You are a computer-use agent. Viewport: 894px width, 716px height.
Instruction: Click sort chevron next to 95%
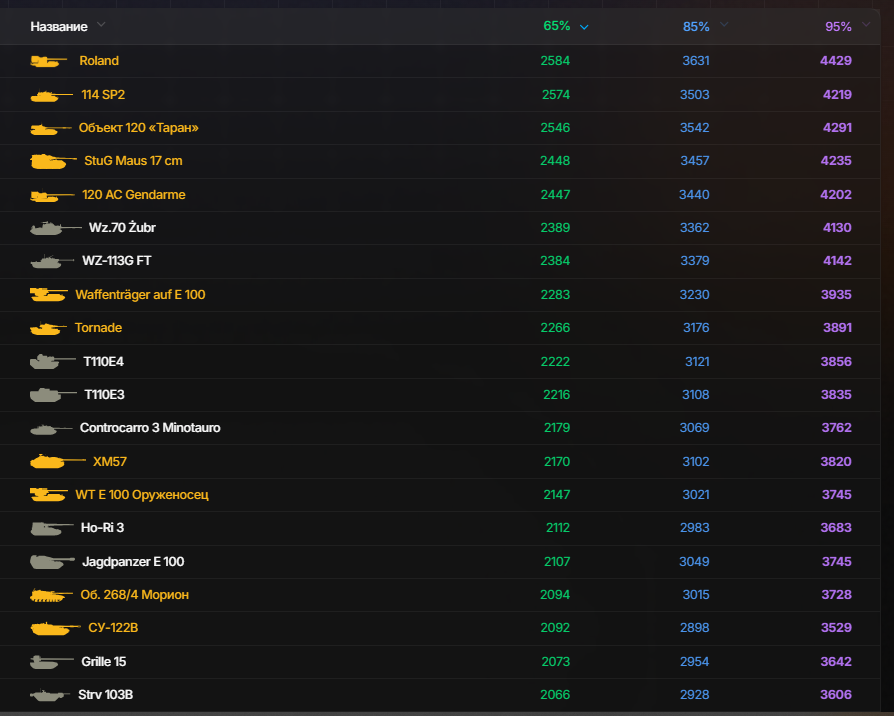point(865,25)
